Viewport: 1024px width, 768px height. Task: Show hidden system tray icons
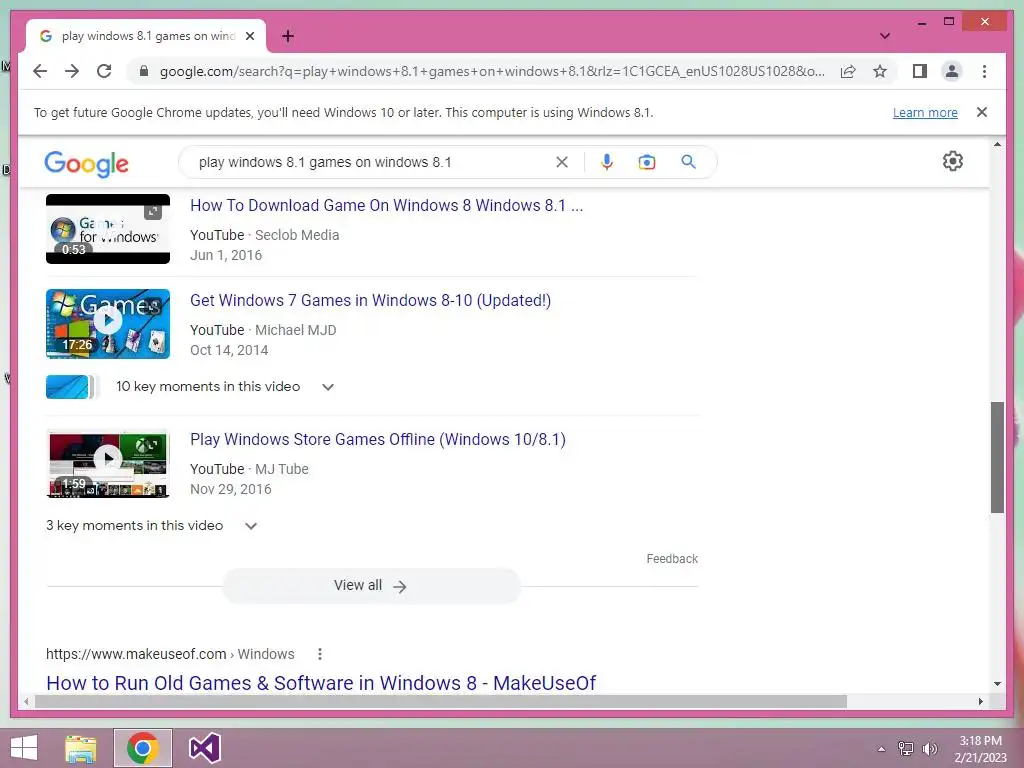(881, 749)
